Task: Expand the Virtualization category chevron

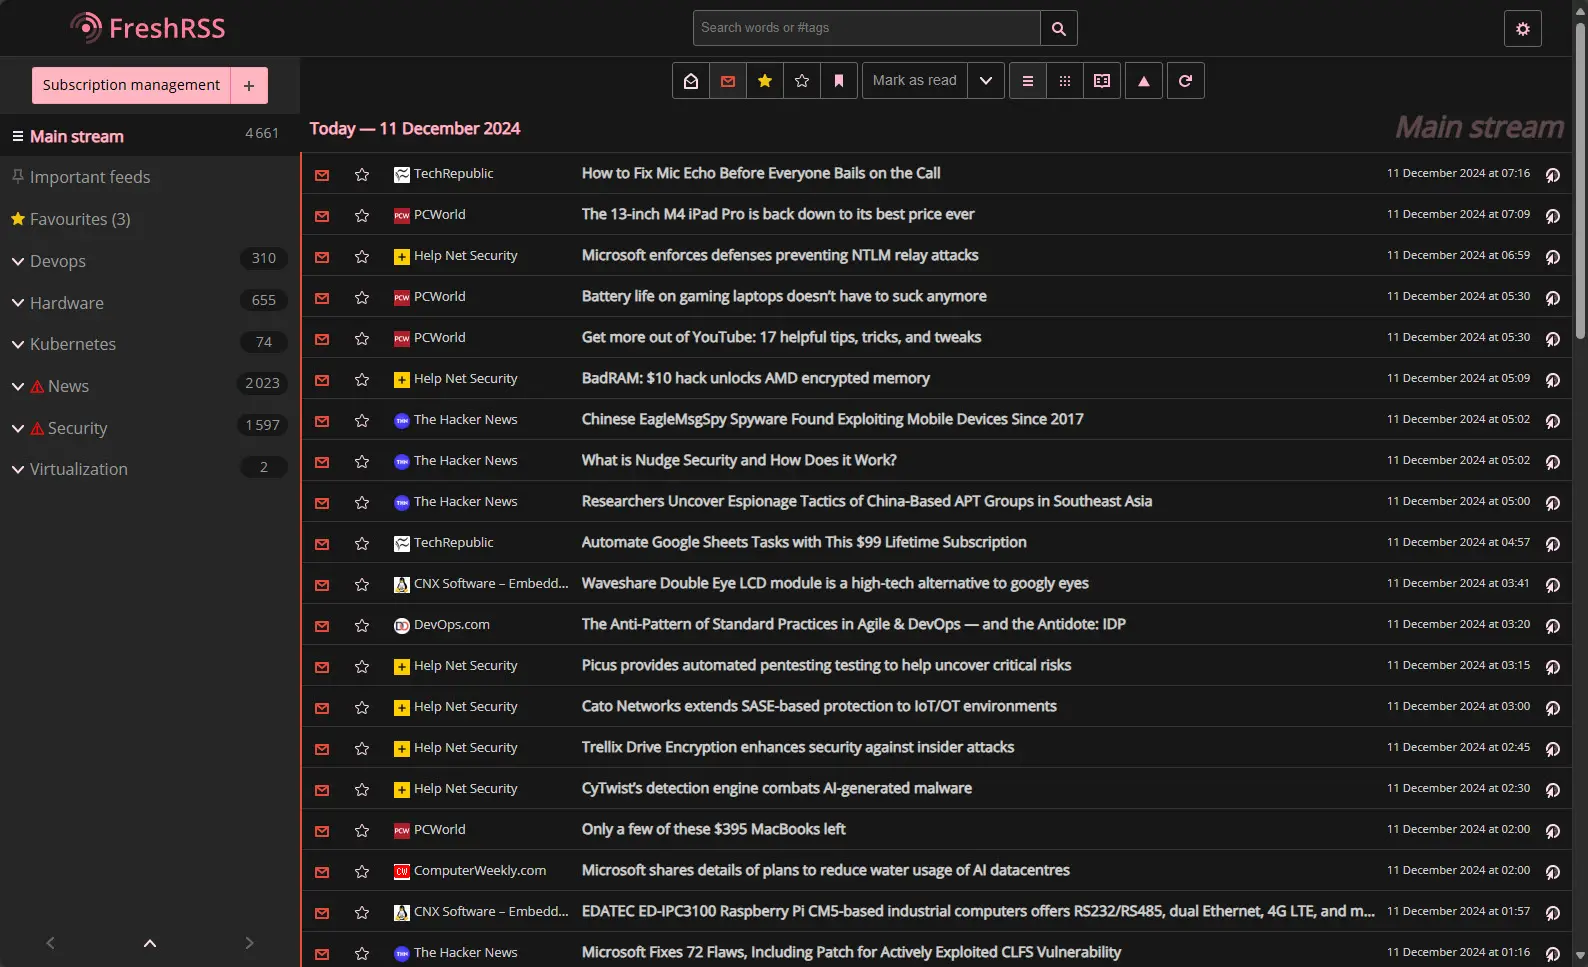Action: [18, 470]
